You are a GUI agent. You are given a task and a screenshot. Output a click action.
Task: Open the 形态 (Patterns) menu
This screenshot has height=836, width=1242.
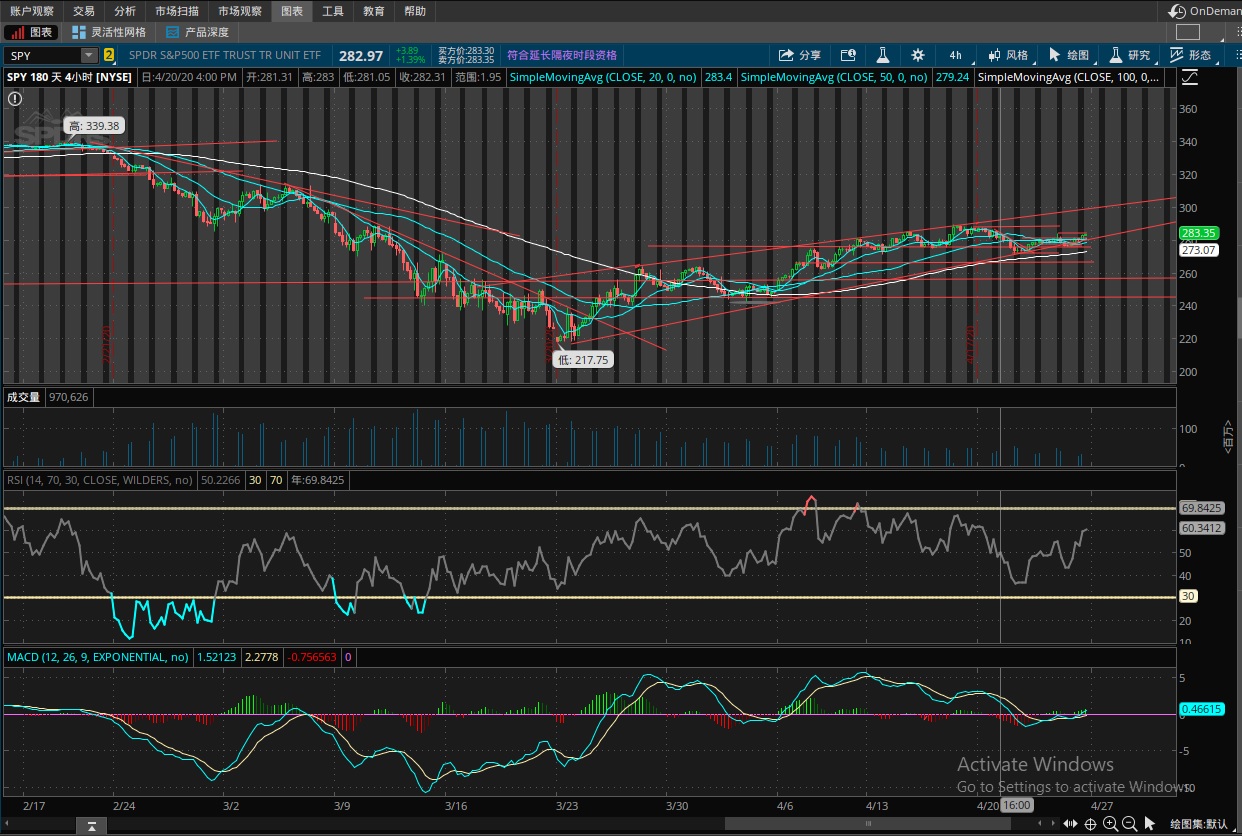tap(1191, 56)
